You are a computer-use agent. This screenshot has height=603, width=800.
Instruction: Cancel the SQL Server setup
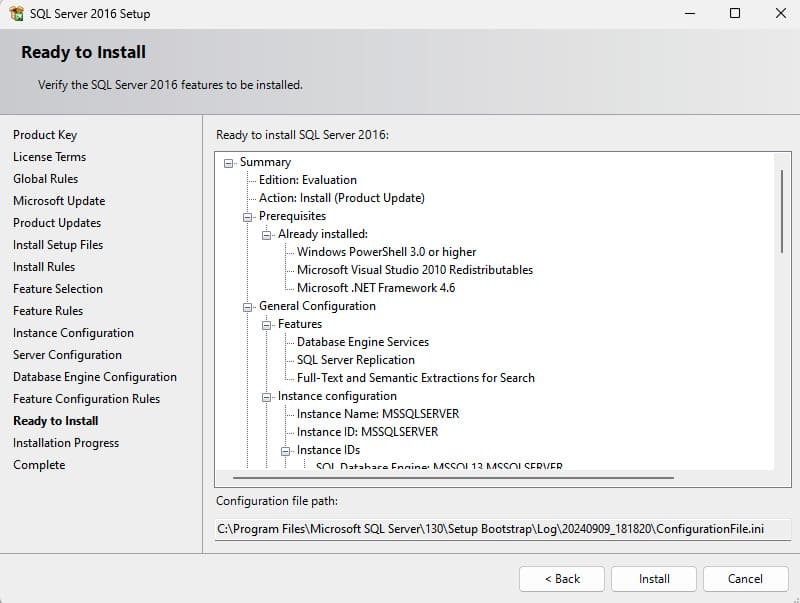[745, 579]
